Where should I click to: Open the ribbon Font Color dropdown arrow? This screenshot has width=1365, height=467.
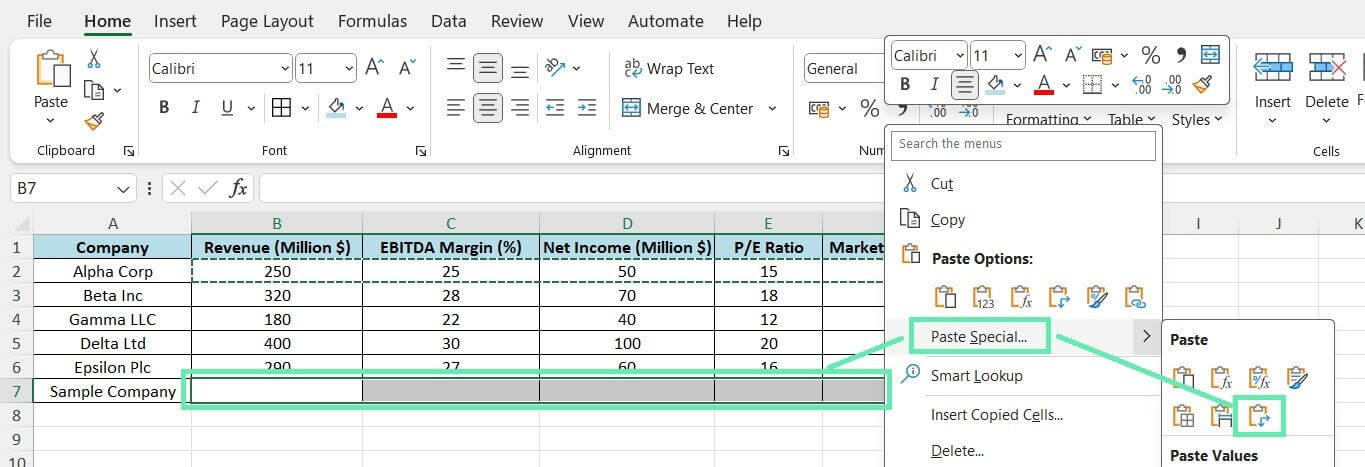[410, 108]
